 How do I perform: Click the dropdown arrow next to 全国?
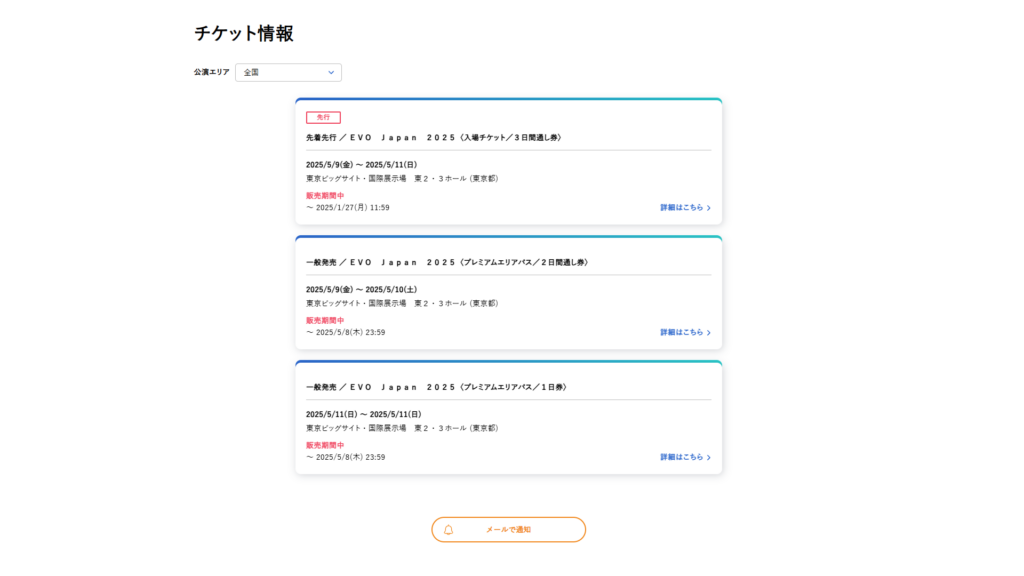click(x=331, y=72)
